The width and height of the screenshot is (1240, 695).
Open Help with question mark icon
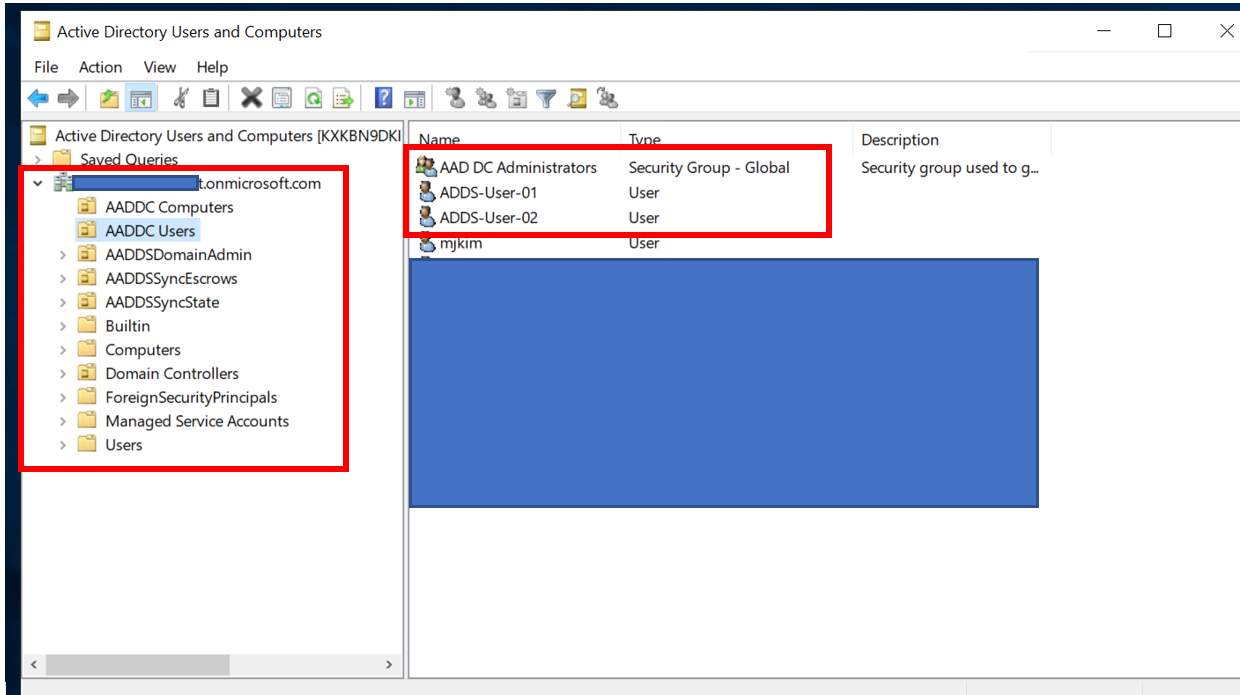click(384, 98)
